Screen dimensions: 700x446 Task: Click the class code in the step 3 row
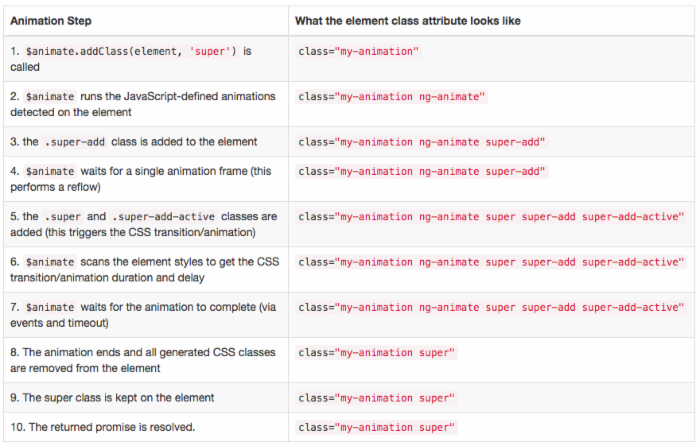click(x=422, y=141)
